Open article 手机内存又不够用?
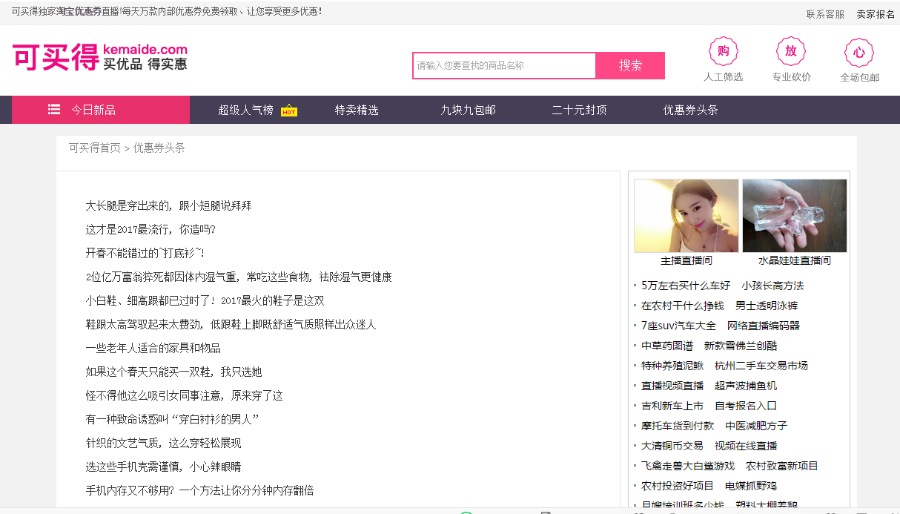This screenshot has width=900, height=514. pyautogui.click(x=200, y=490)
